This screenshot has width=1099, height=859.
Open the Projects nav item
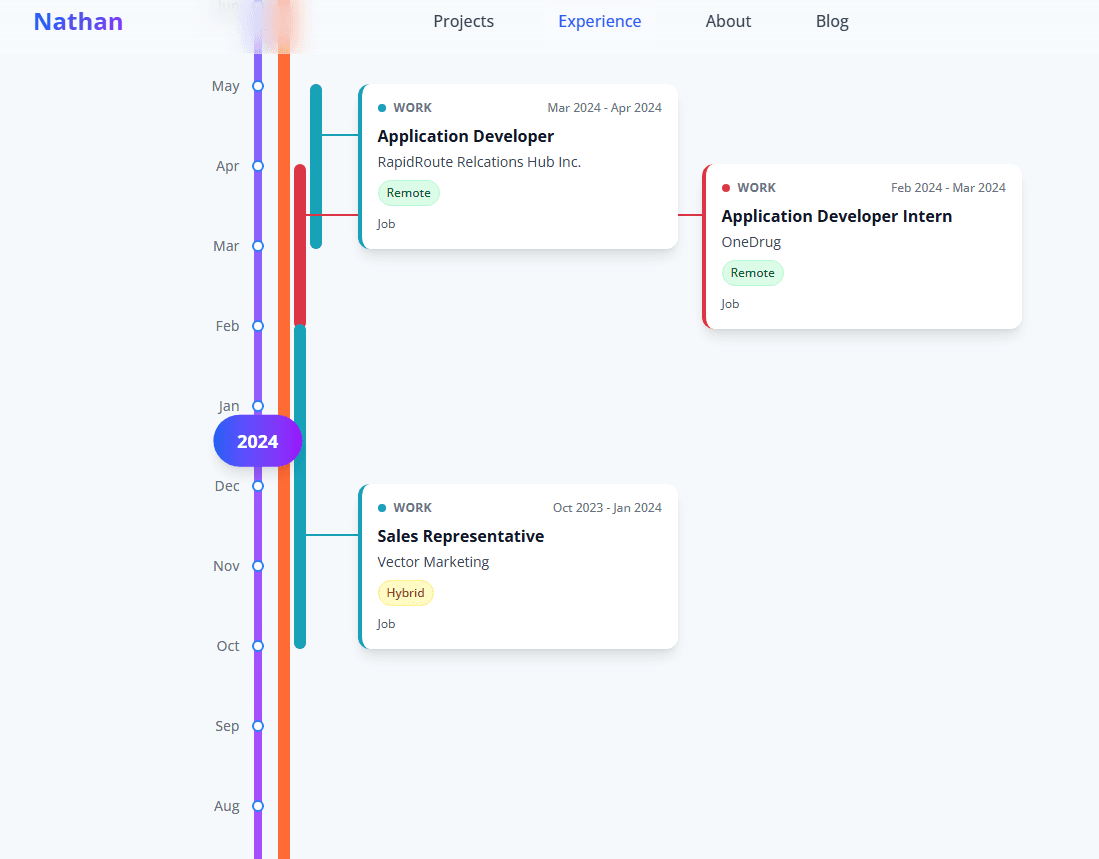tap(463, 22)
